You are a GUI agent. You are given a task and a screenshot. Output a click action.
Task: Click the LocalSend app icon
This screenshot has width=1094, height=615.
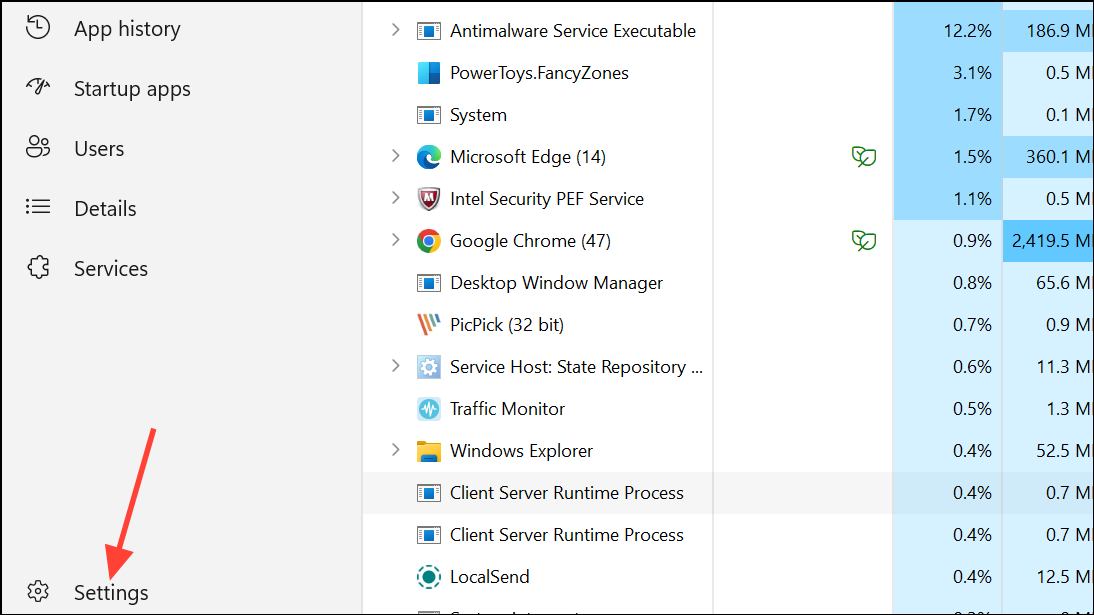point(428,576)
